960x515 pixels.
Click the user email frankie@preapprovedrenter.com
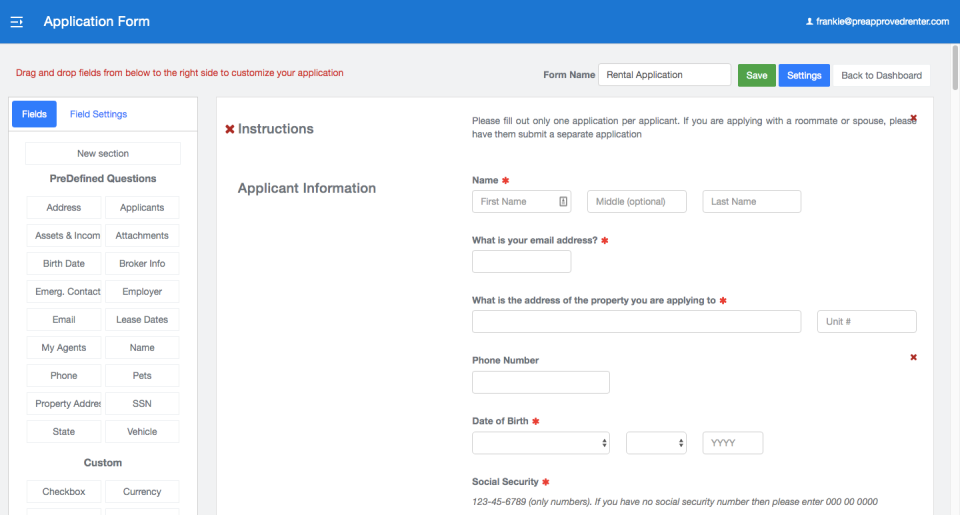[882, 21]
